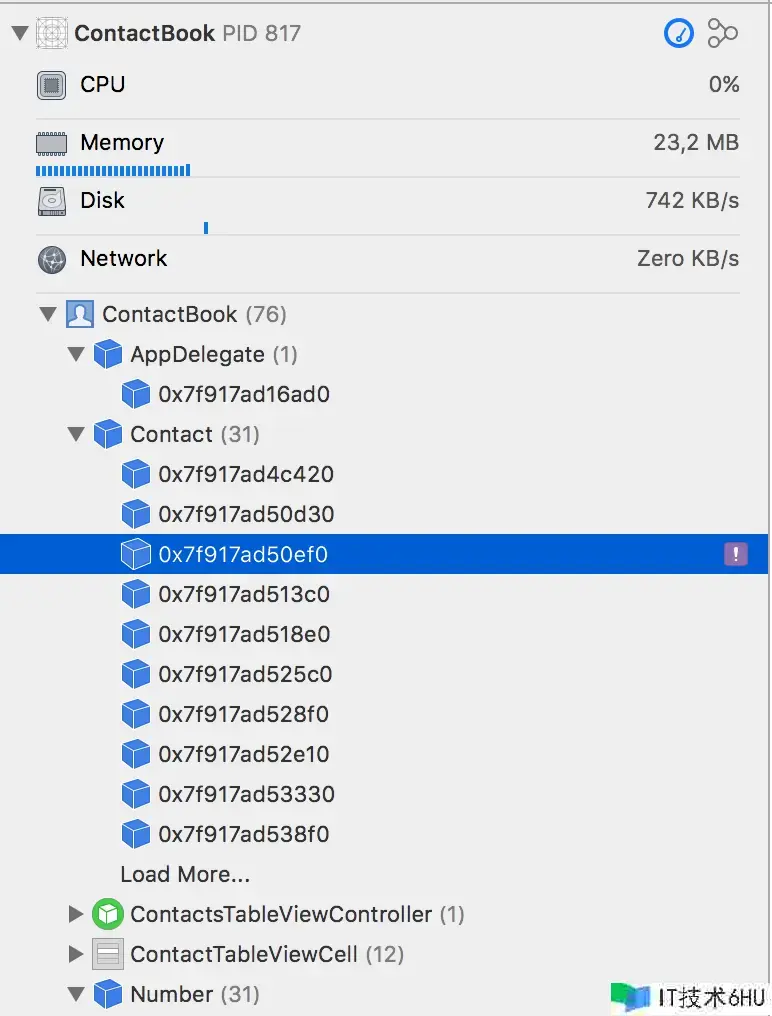Select Contact instance 0x7f917ad538f0
772x1016 pixels.
click(245, 834)
